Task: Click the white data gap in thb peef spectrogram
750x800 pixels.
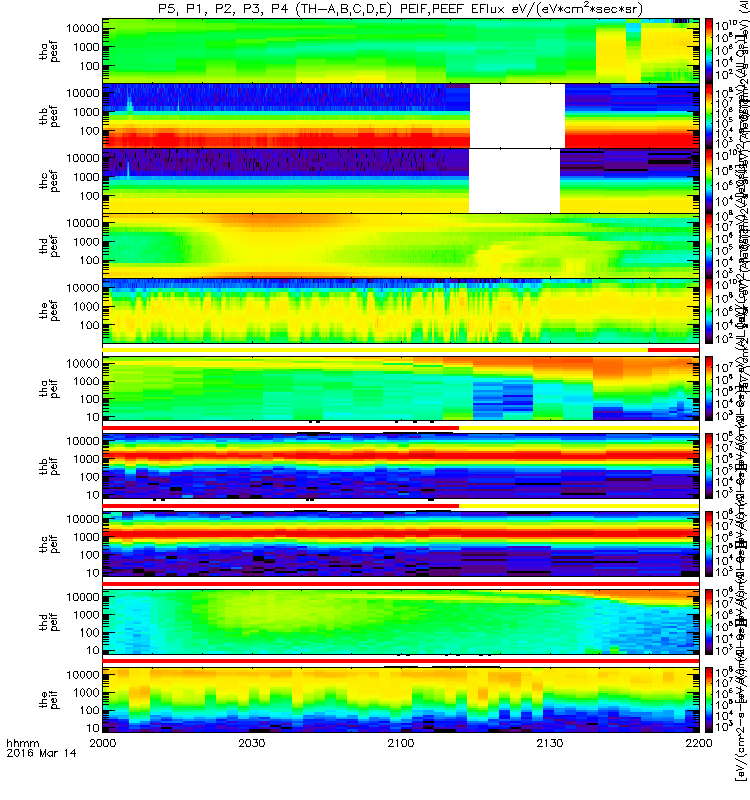Action: coord(517,116)
